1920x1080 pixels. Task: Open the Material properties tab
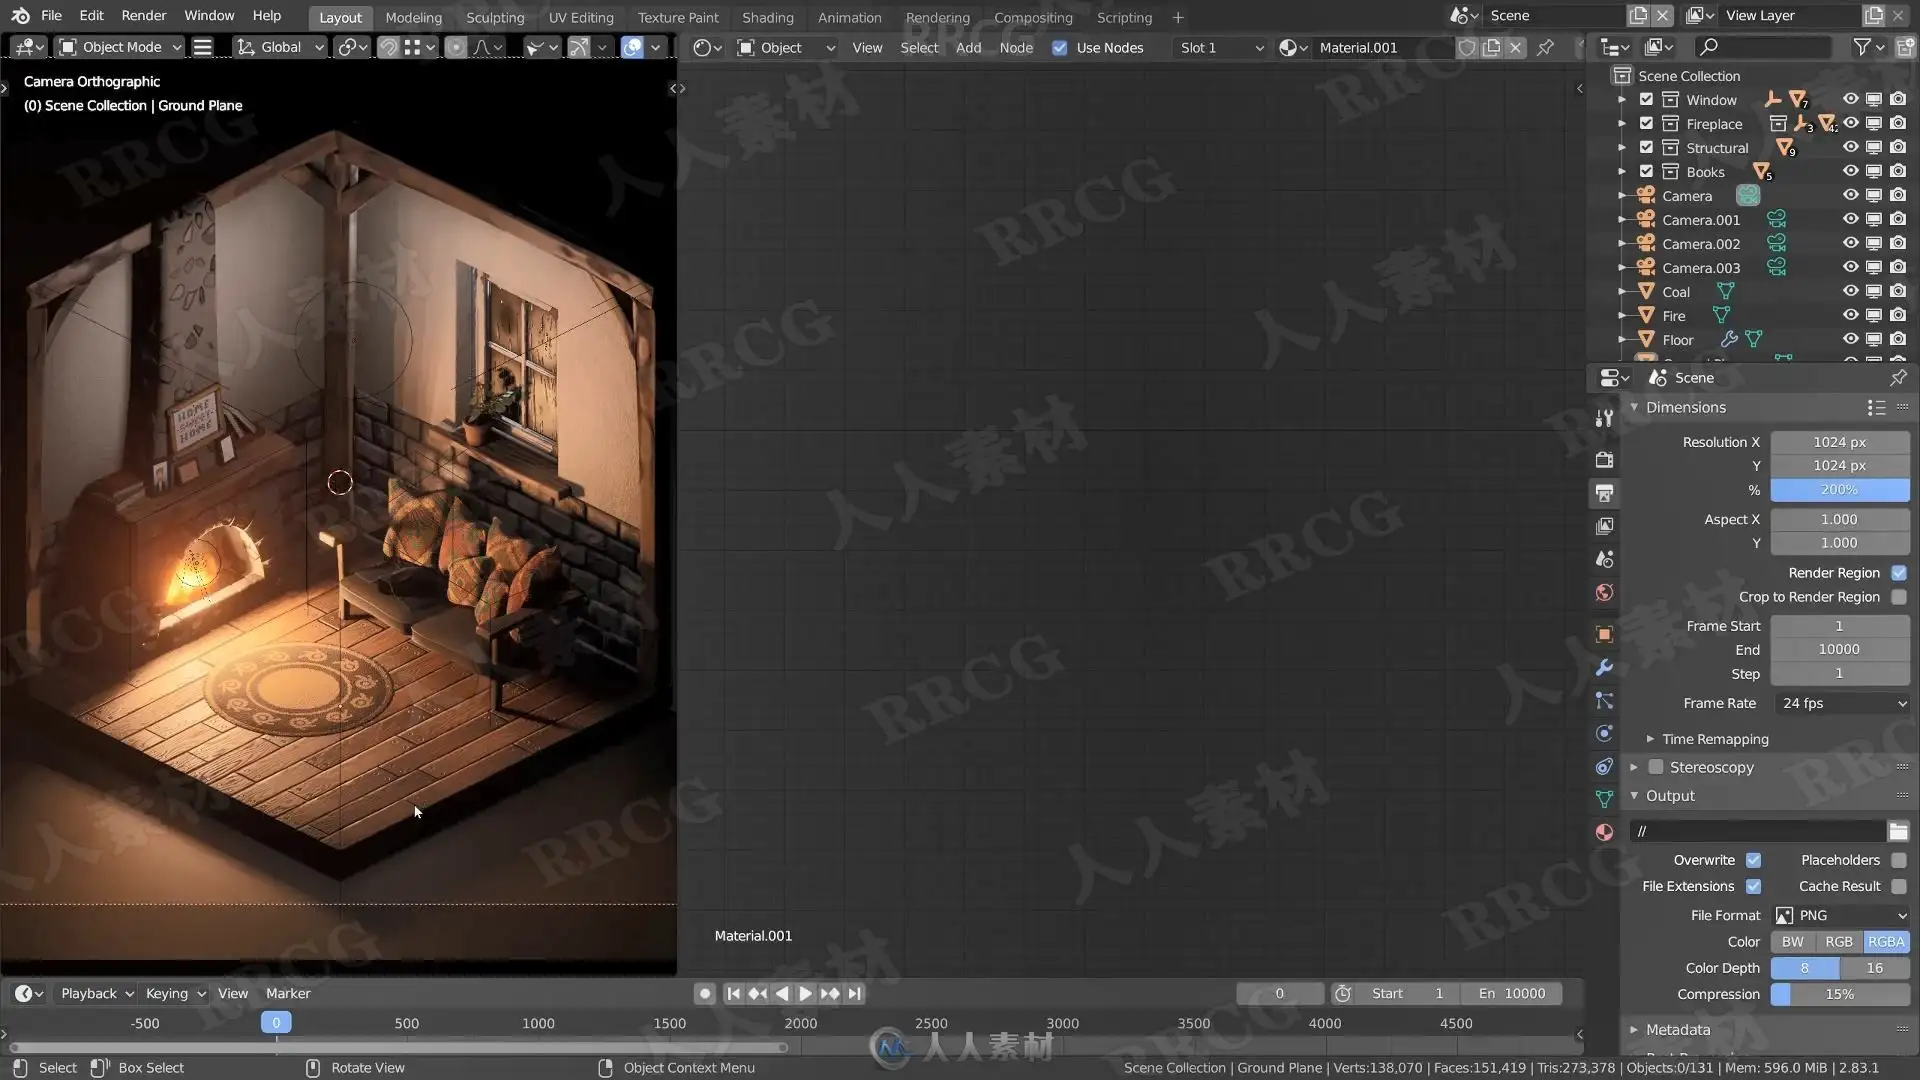(x=1604, y=832)
